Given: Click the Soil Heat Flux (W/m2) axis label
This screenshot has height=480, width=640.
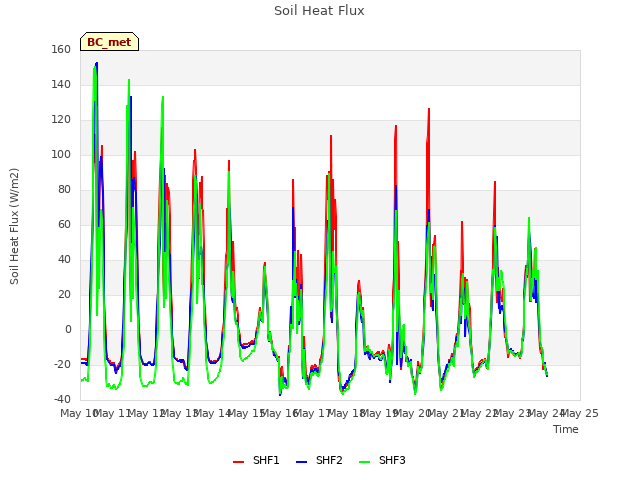Looking at the screenshot, I should [14, 226].
